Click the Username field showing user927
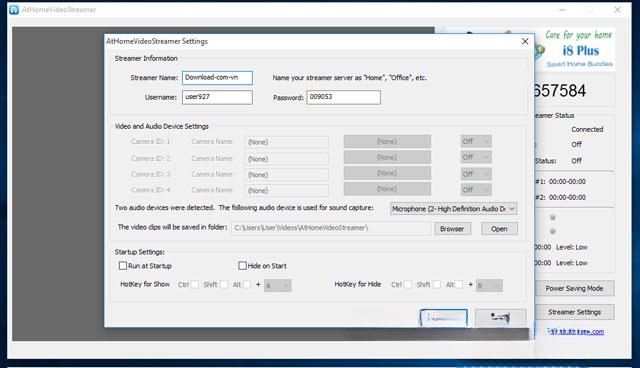This screenshot has height=368, width=640. click(217, 97)
